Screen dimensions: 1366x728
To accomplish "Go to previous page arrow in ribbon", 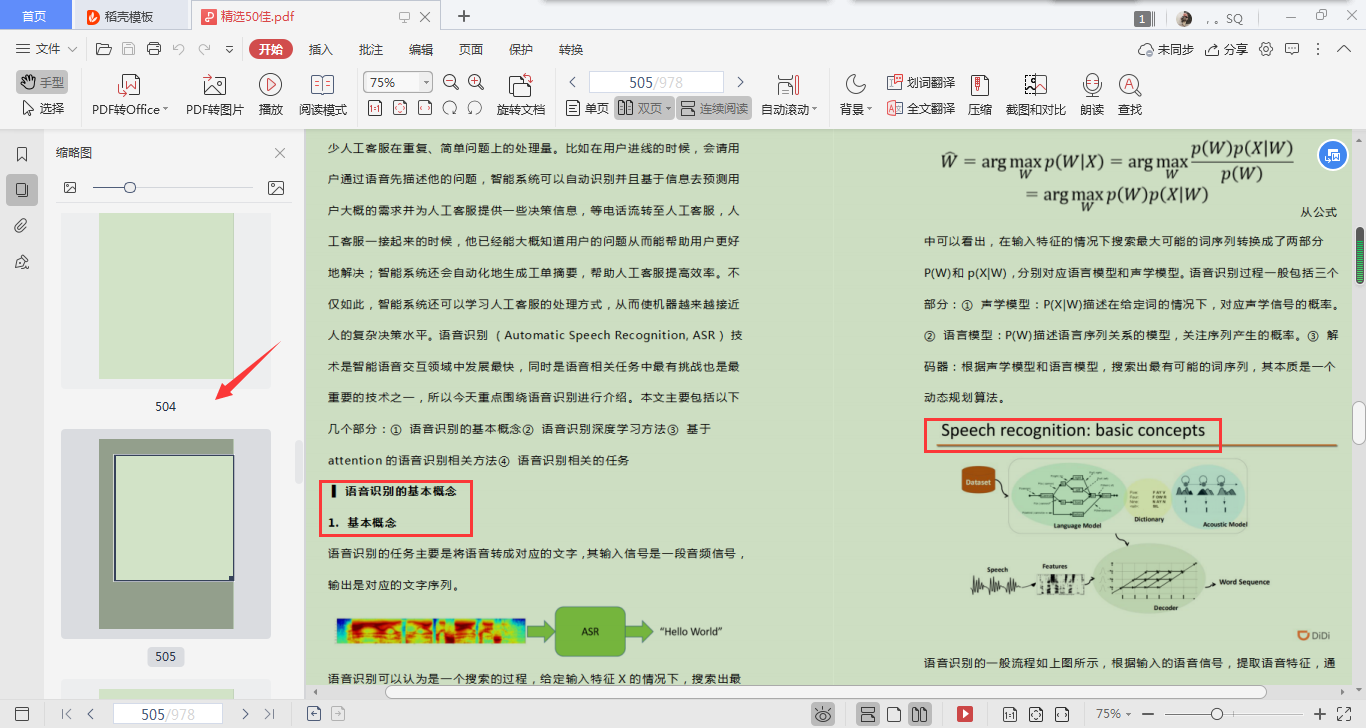I will pos(573,82).
